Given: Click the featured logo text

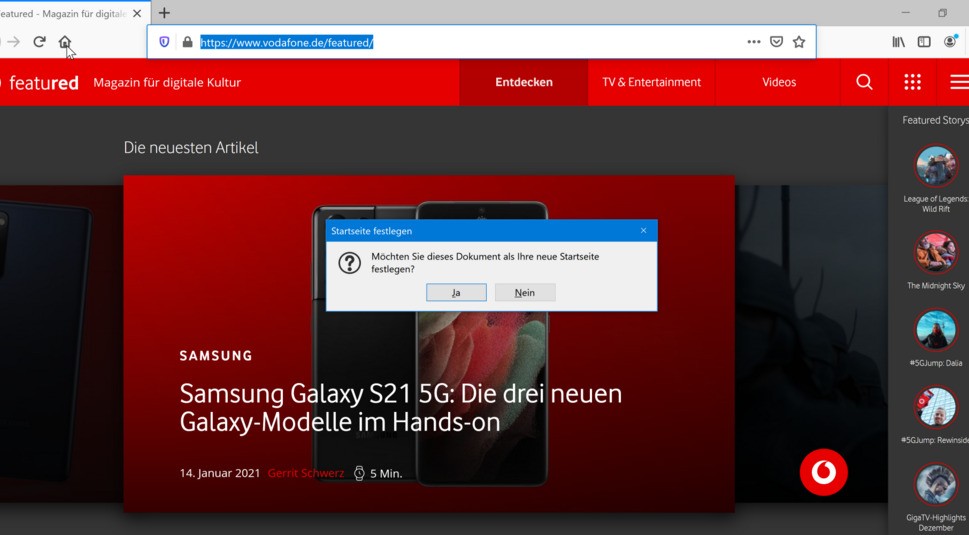Looking at the screenshot, I should click(x=44, y=83).
